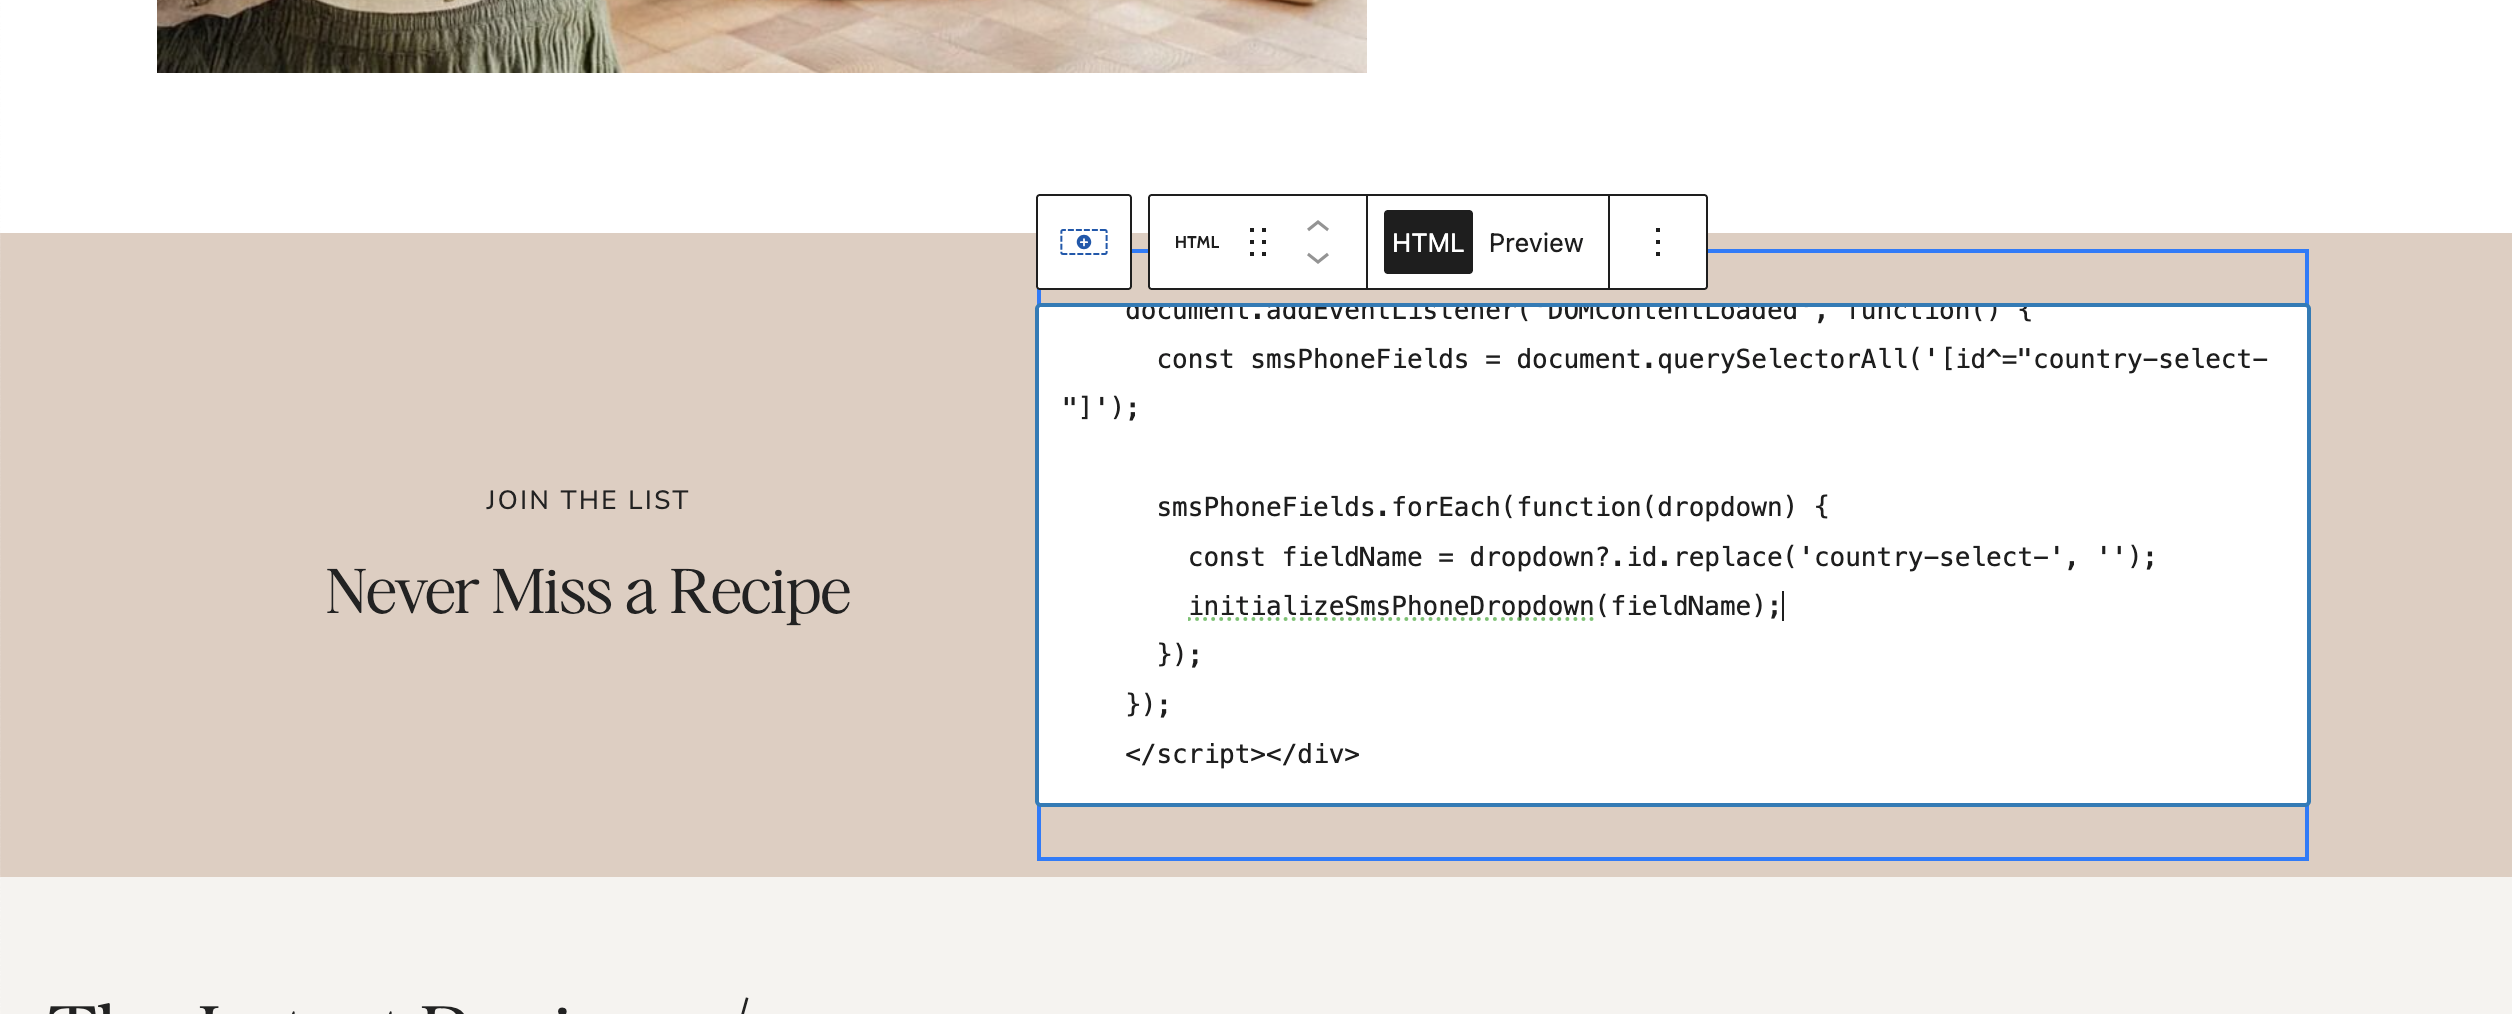
Task: Grab the block drag handle dots
Action: [x=1258, y=242]
